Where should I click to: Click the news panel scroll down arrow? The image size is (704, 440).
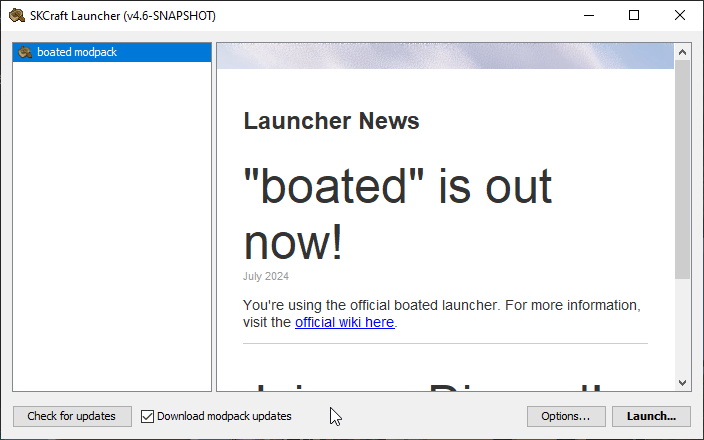683,382
